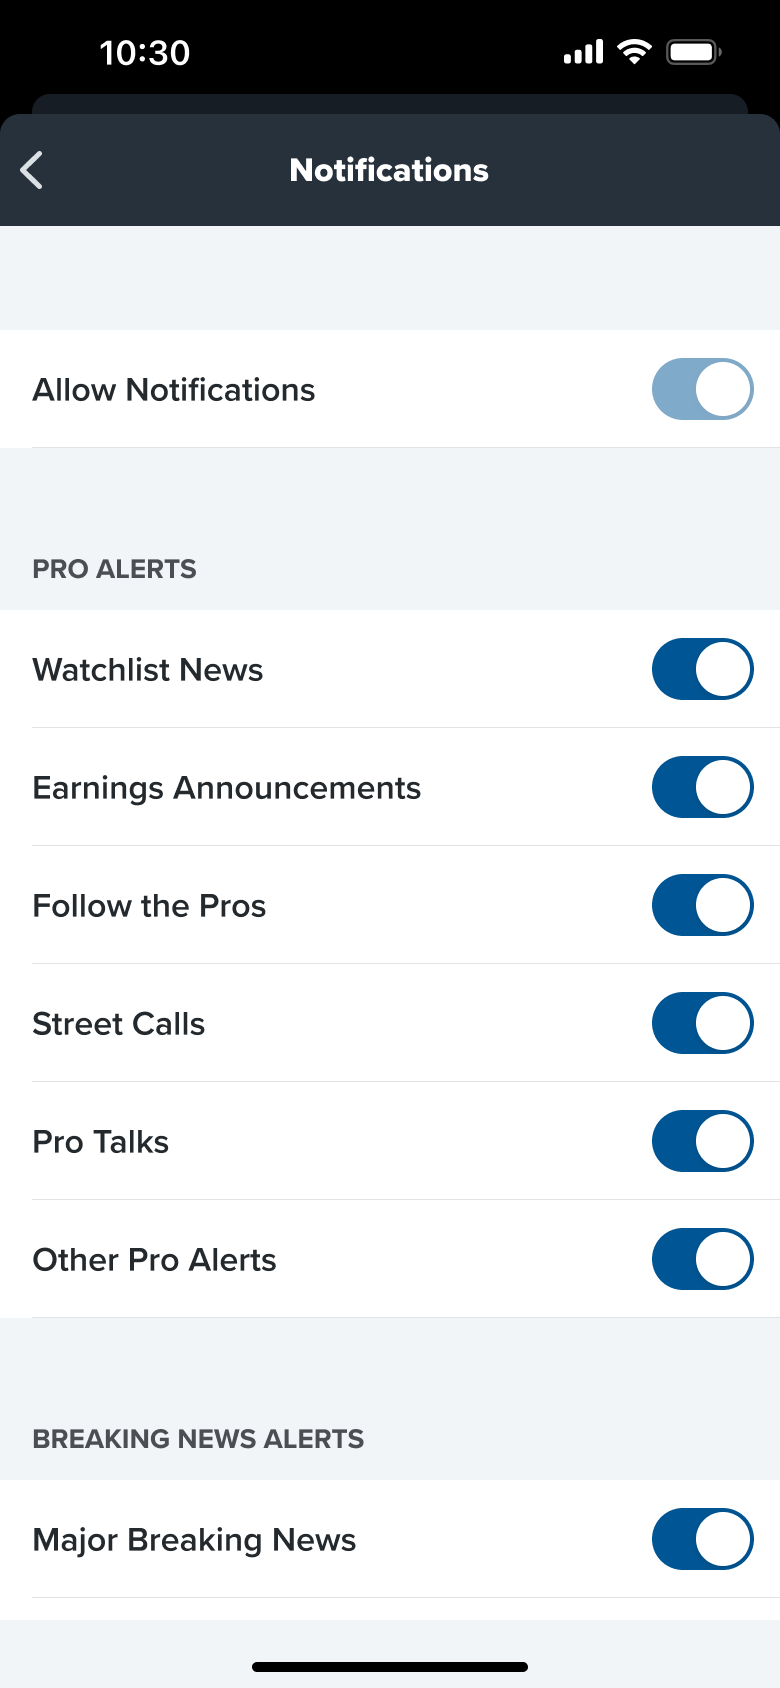This screenshot has width=780, height=1688.
Task: Switch off Follow the Pros alerts
Action: 702,905
